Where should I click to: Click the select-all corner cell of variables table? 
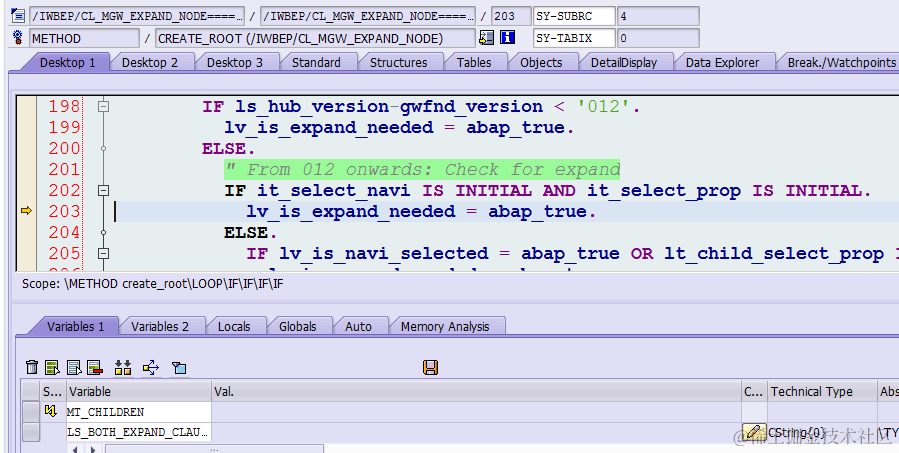(31, 392)
